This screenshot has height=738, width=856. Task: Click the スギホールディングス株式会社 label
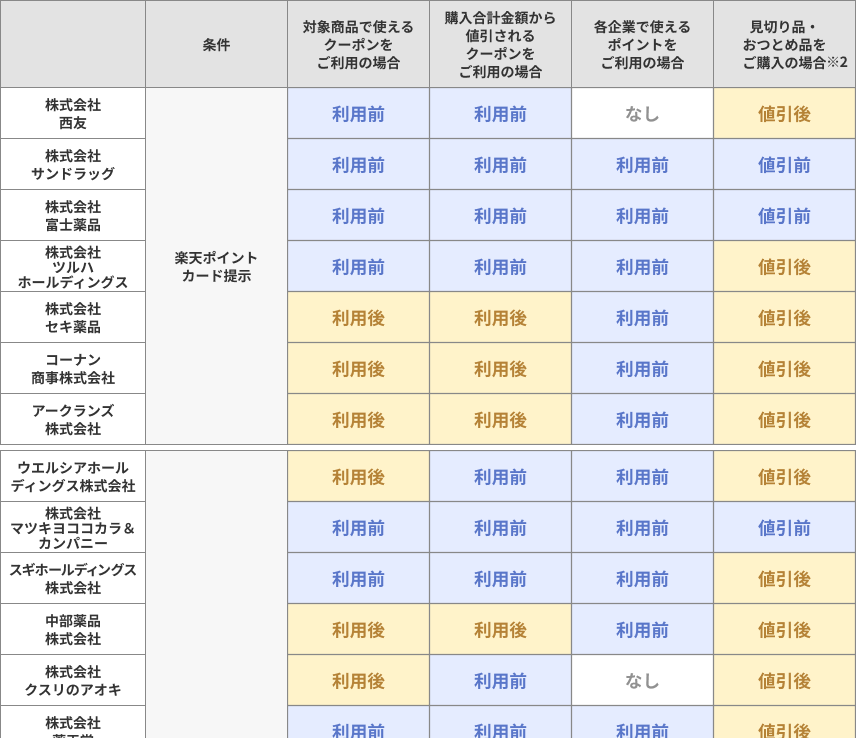[x=72, y=578]
